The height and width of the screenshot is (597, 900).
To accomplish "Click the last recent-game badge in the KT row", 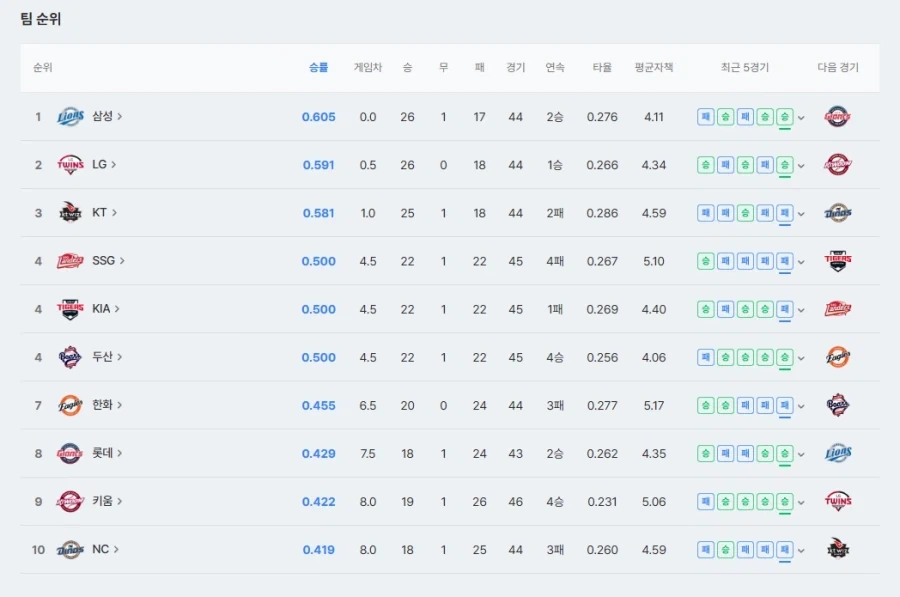I will point(785,213).
